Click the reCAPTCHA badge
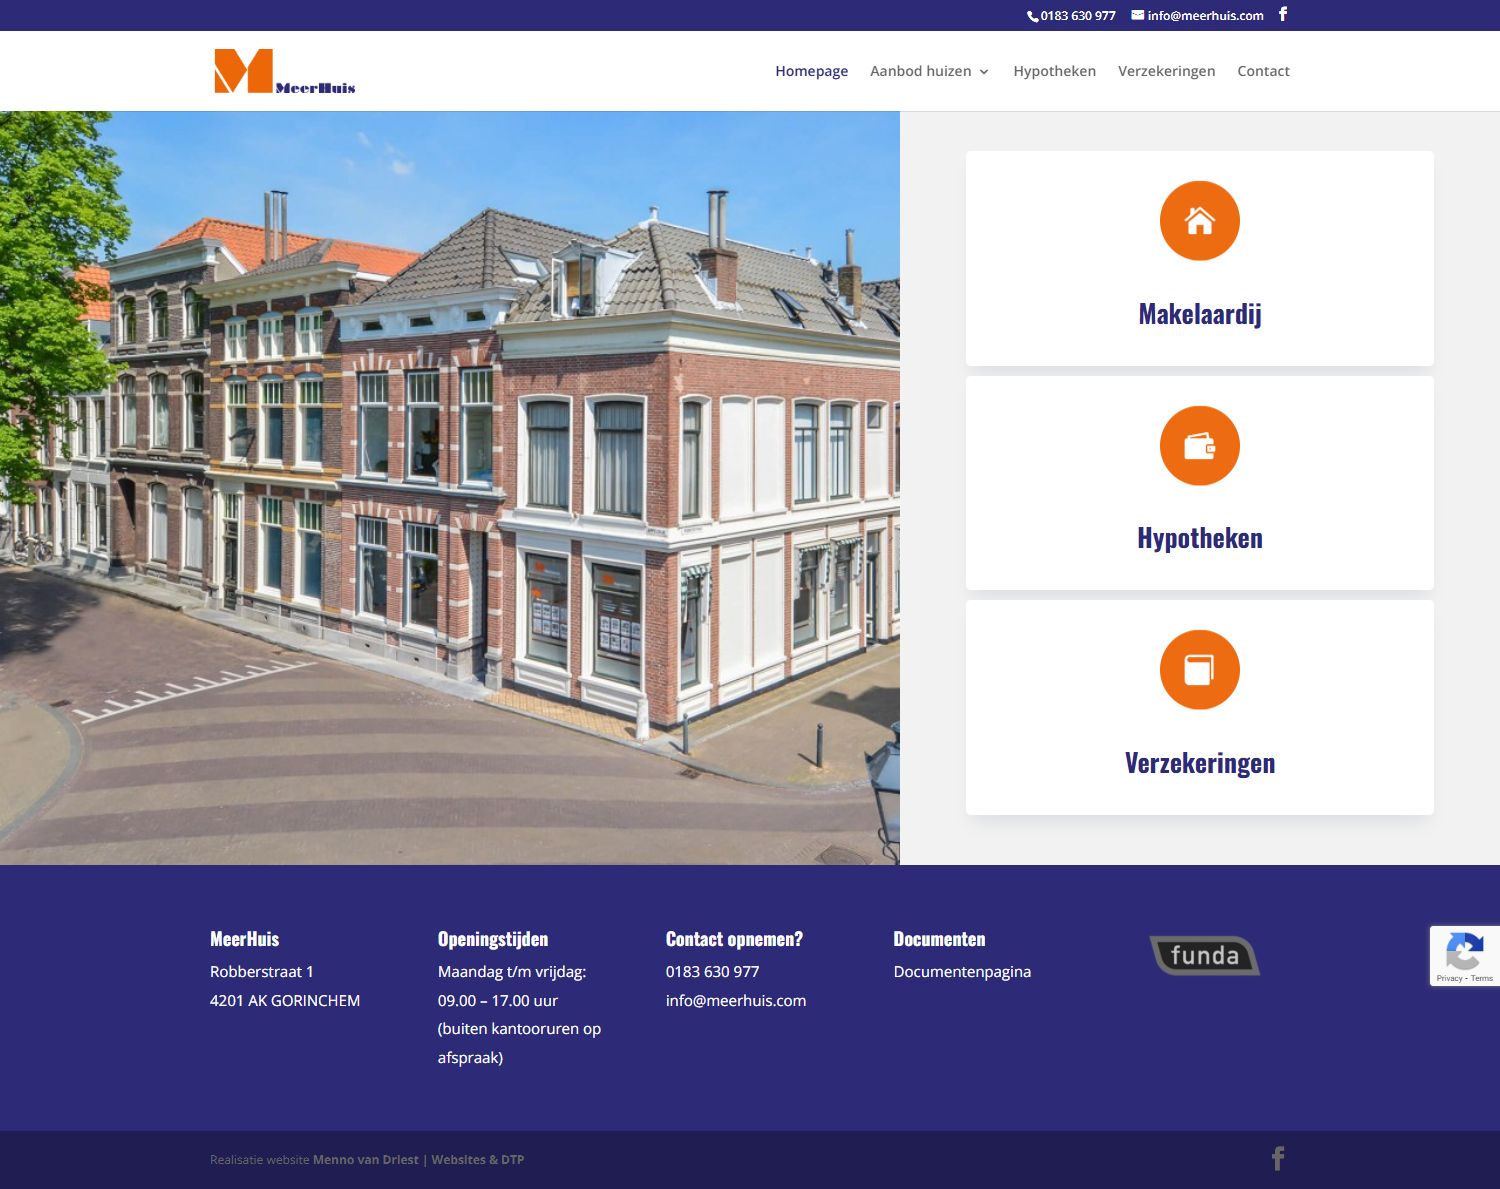 (x=1464, y=955)
